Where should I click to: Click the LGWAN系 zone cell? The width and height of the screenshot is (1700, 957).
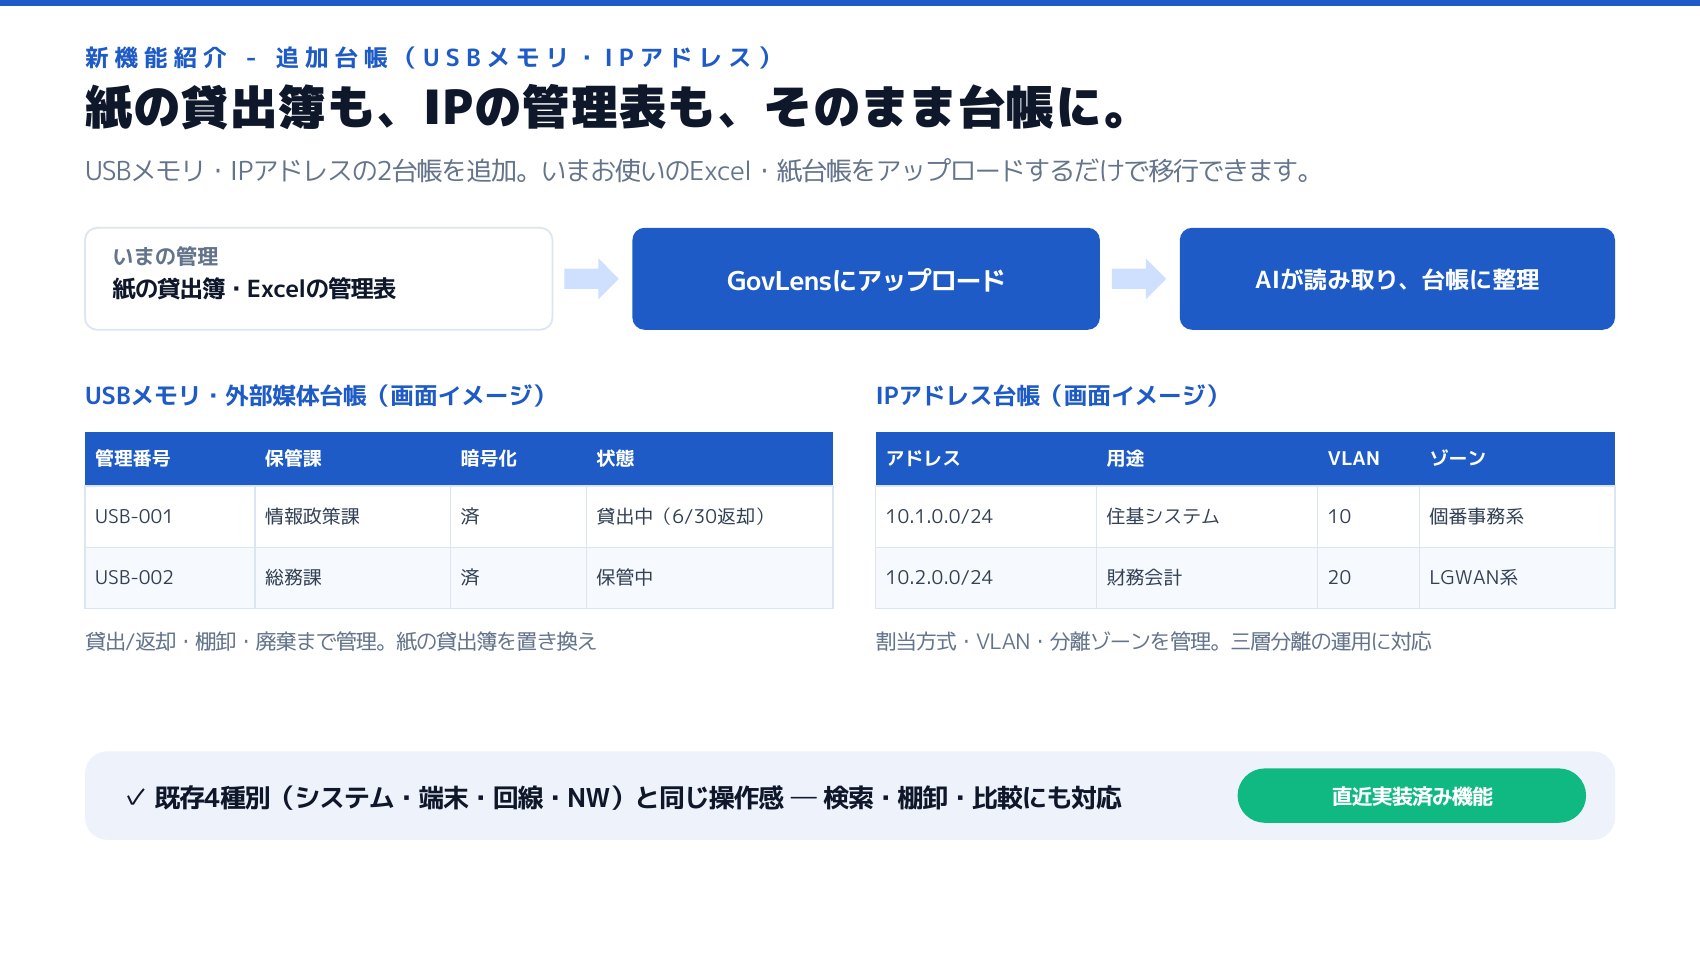pos(1517,578)
